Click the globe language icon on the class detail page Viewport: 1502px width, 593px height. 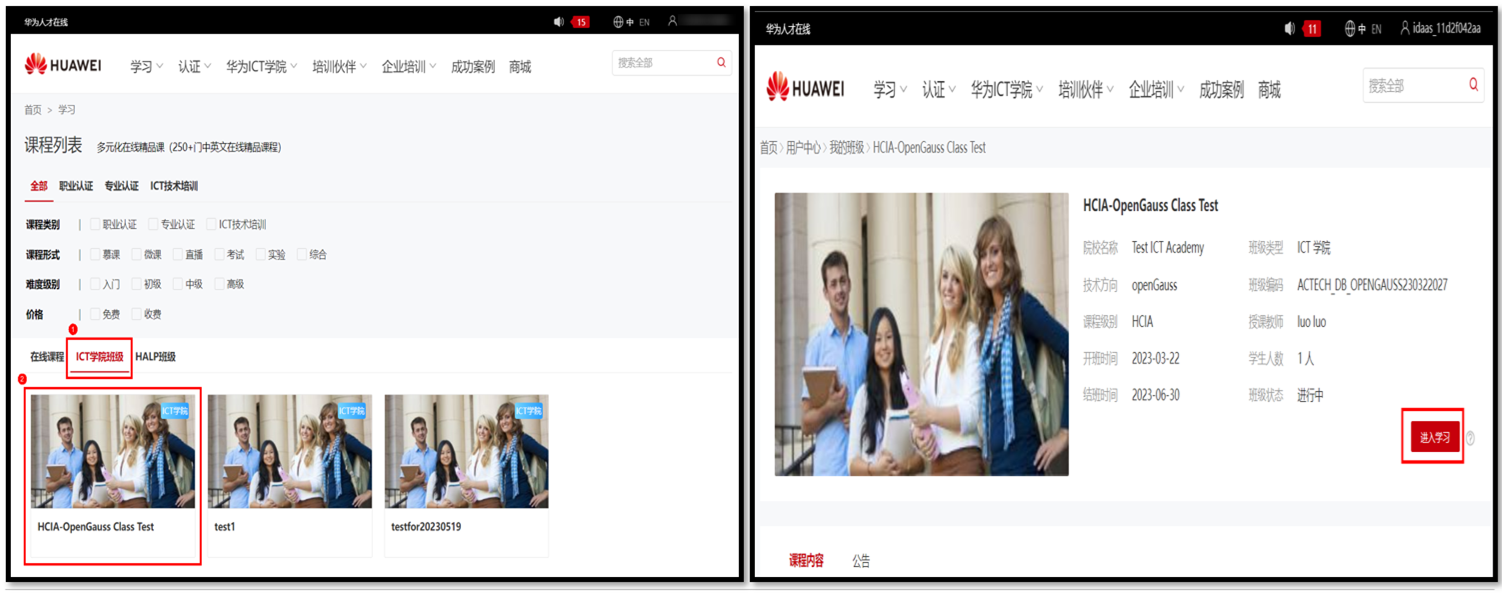(x=1350, y=29)
